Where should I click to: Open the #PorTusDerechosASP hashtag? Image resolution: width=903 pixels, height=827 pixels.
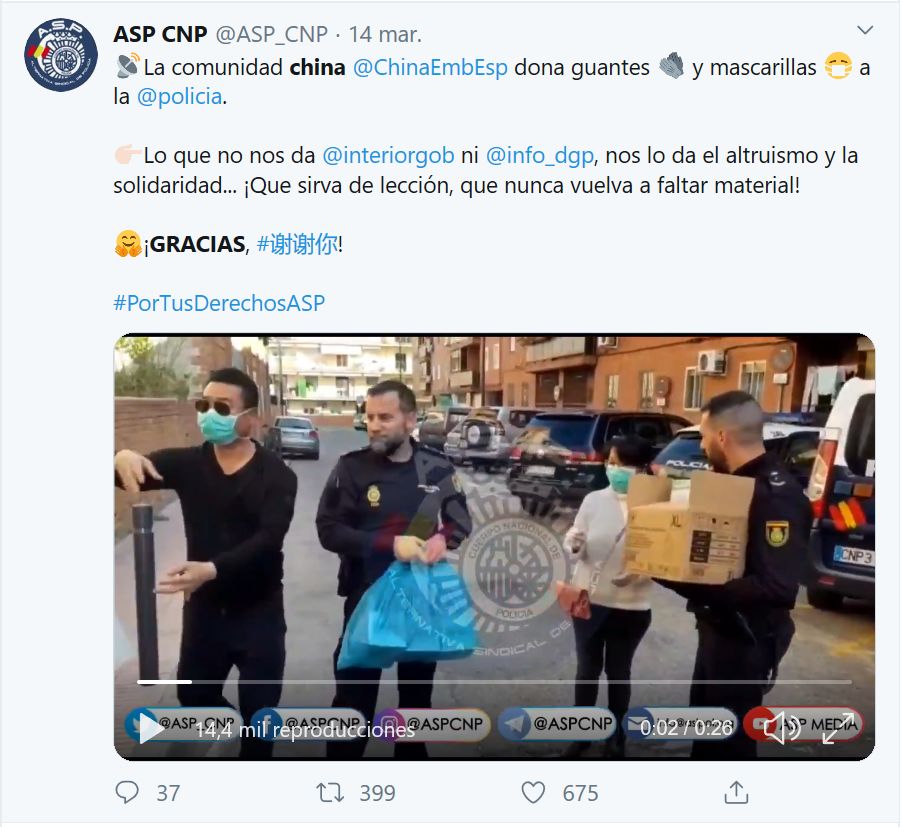tap(219, 303)
